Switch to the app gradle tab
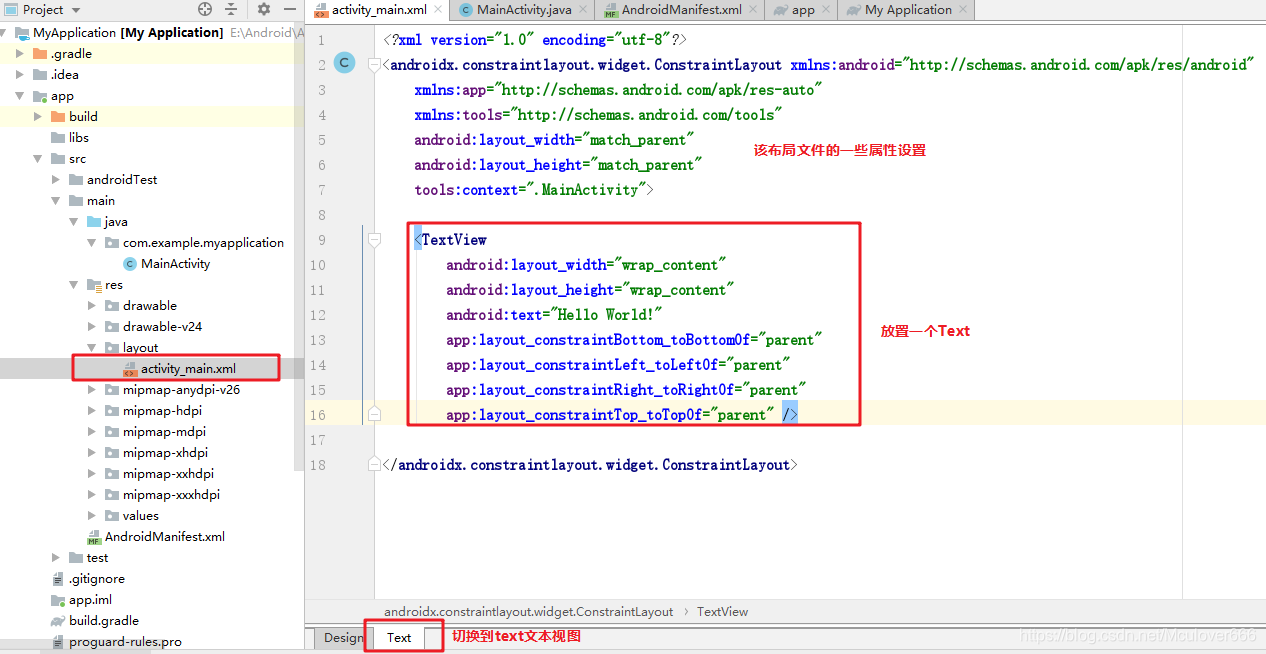1266x654 pixels. tap(803, 10)
